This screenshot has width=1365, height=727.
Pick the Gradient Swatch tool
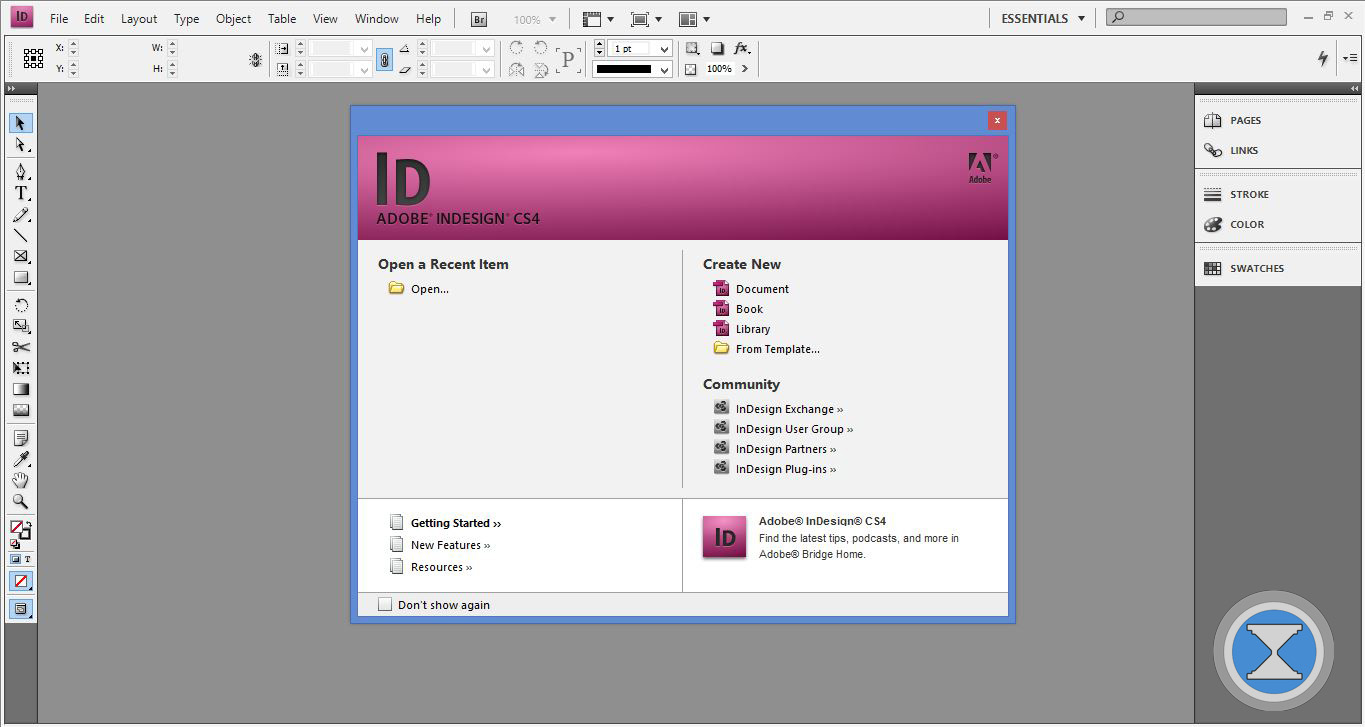pyautogui.click(x=21, y=389)
